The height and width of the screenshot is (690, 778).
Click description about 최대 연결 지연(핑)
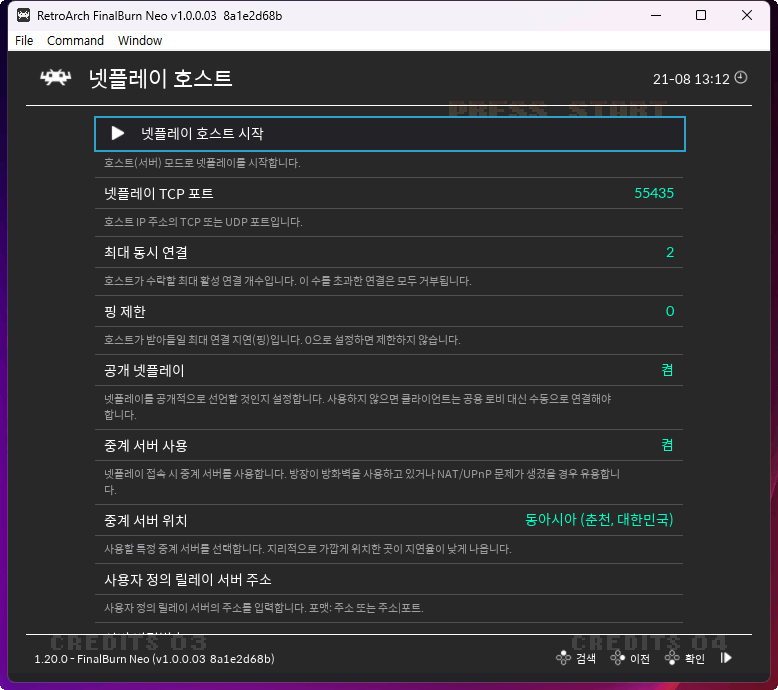pos(282,340)
